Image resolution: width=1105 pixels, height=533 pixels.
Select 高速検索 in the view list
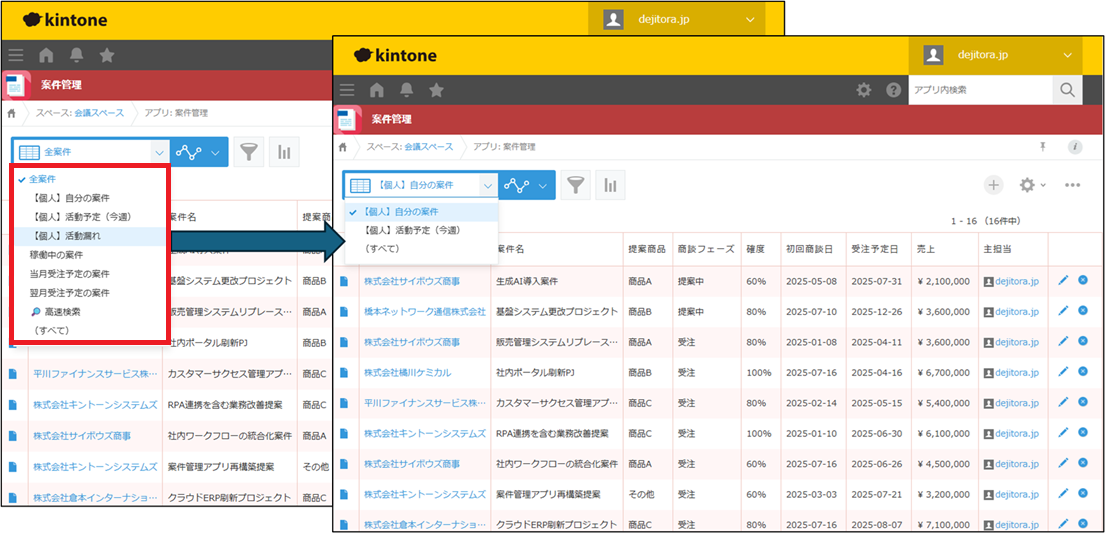pos(61,312)
